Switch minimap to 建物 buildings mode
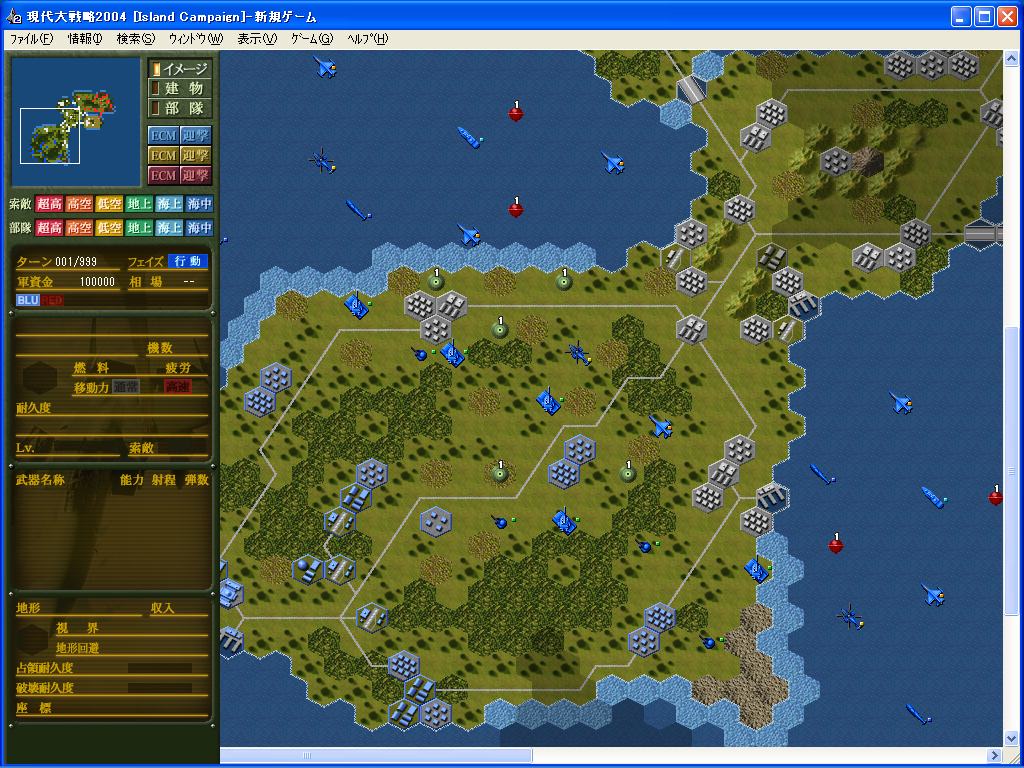Image resolution: width=1024 pixels, height=768 pixels. (180, 88)
